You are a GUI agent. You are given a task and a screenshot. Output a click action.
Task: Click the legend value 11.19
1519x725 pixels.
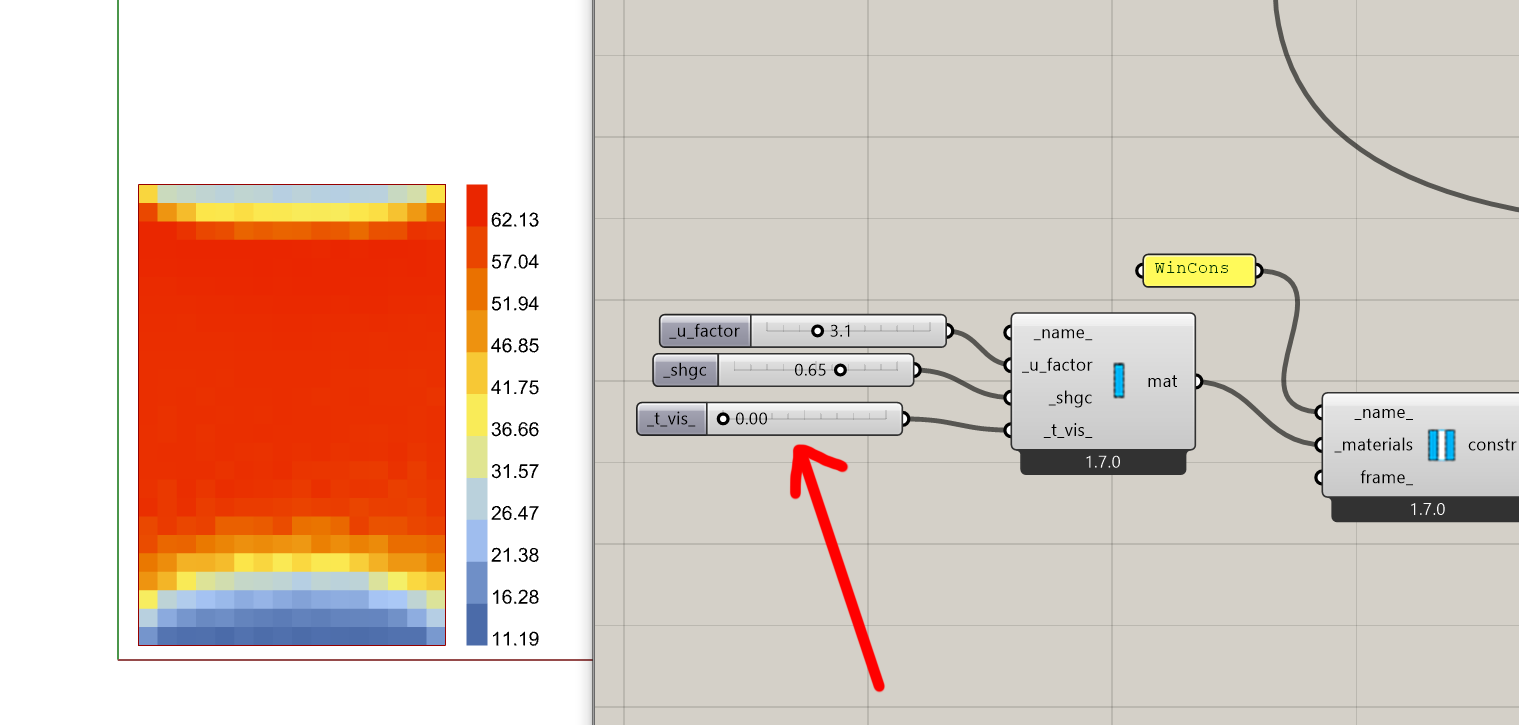515,639
